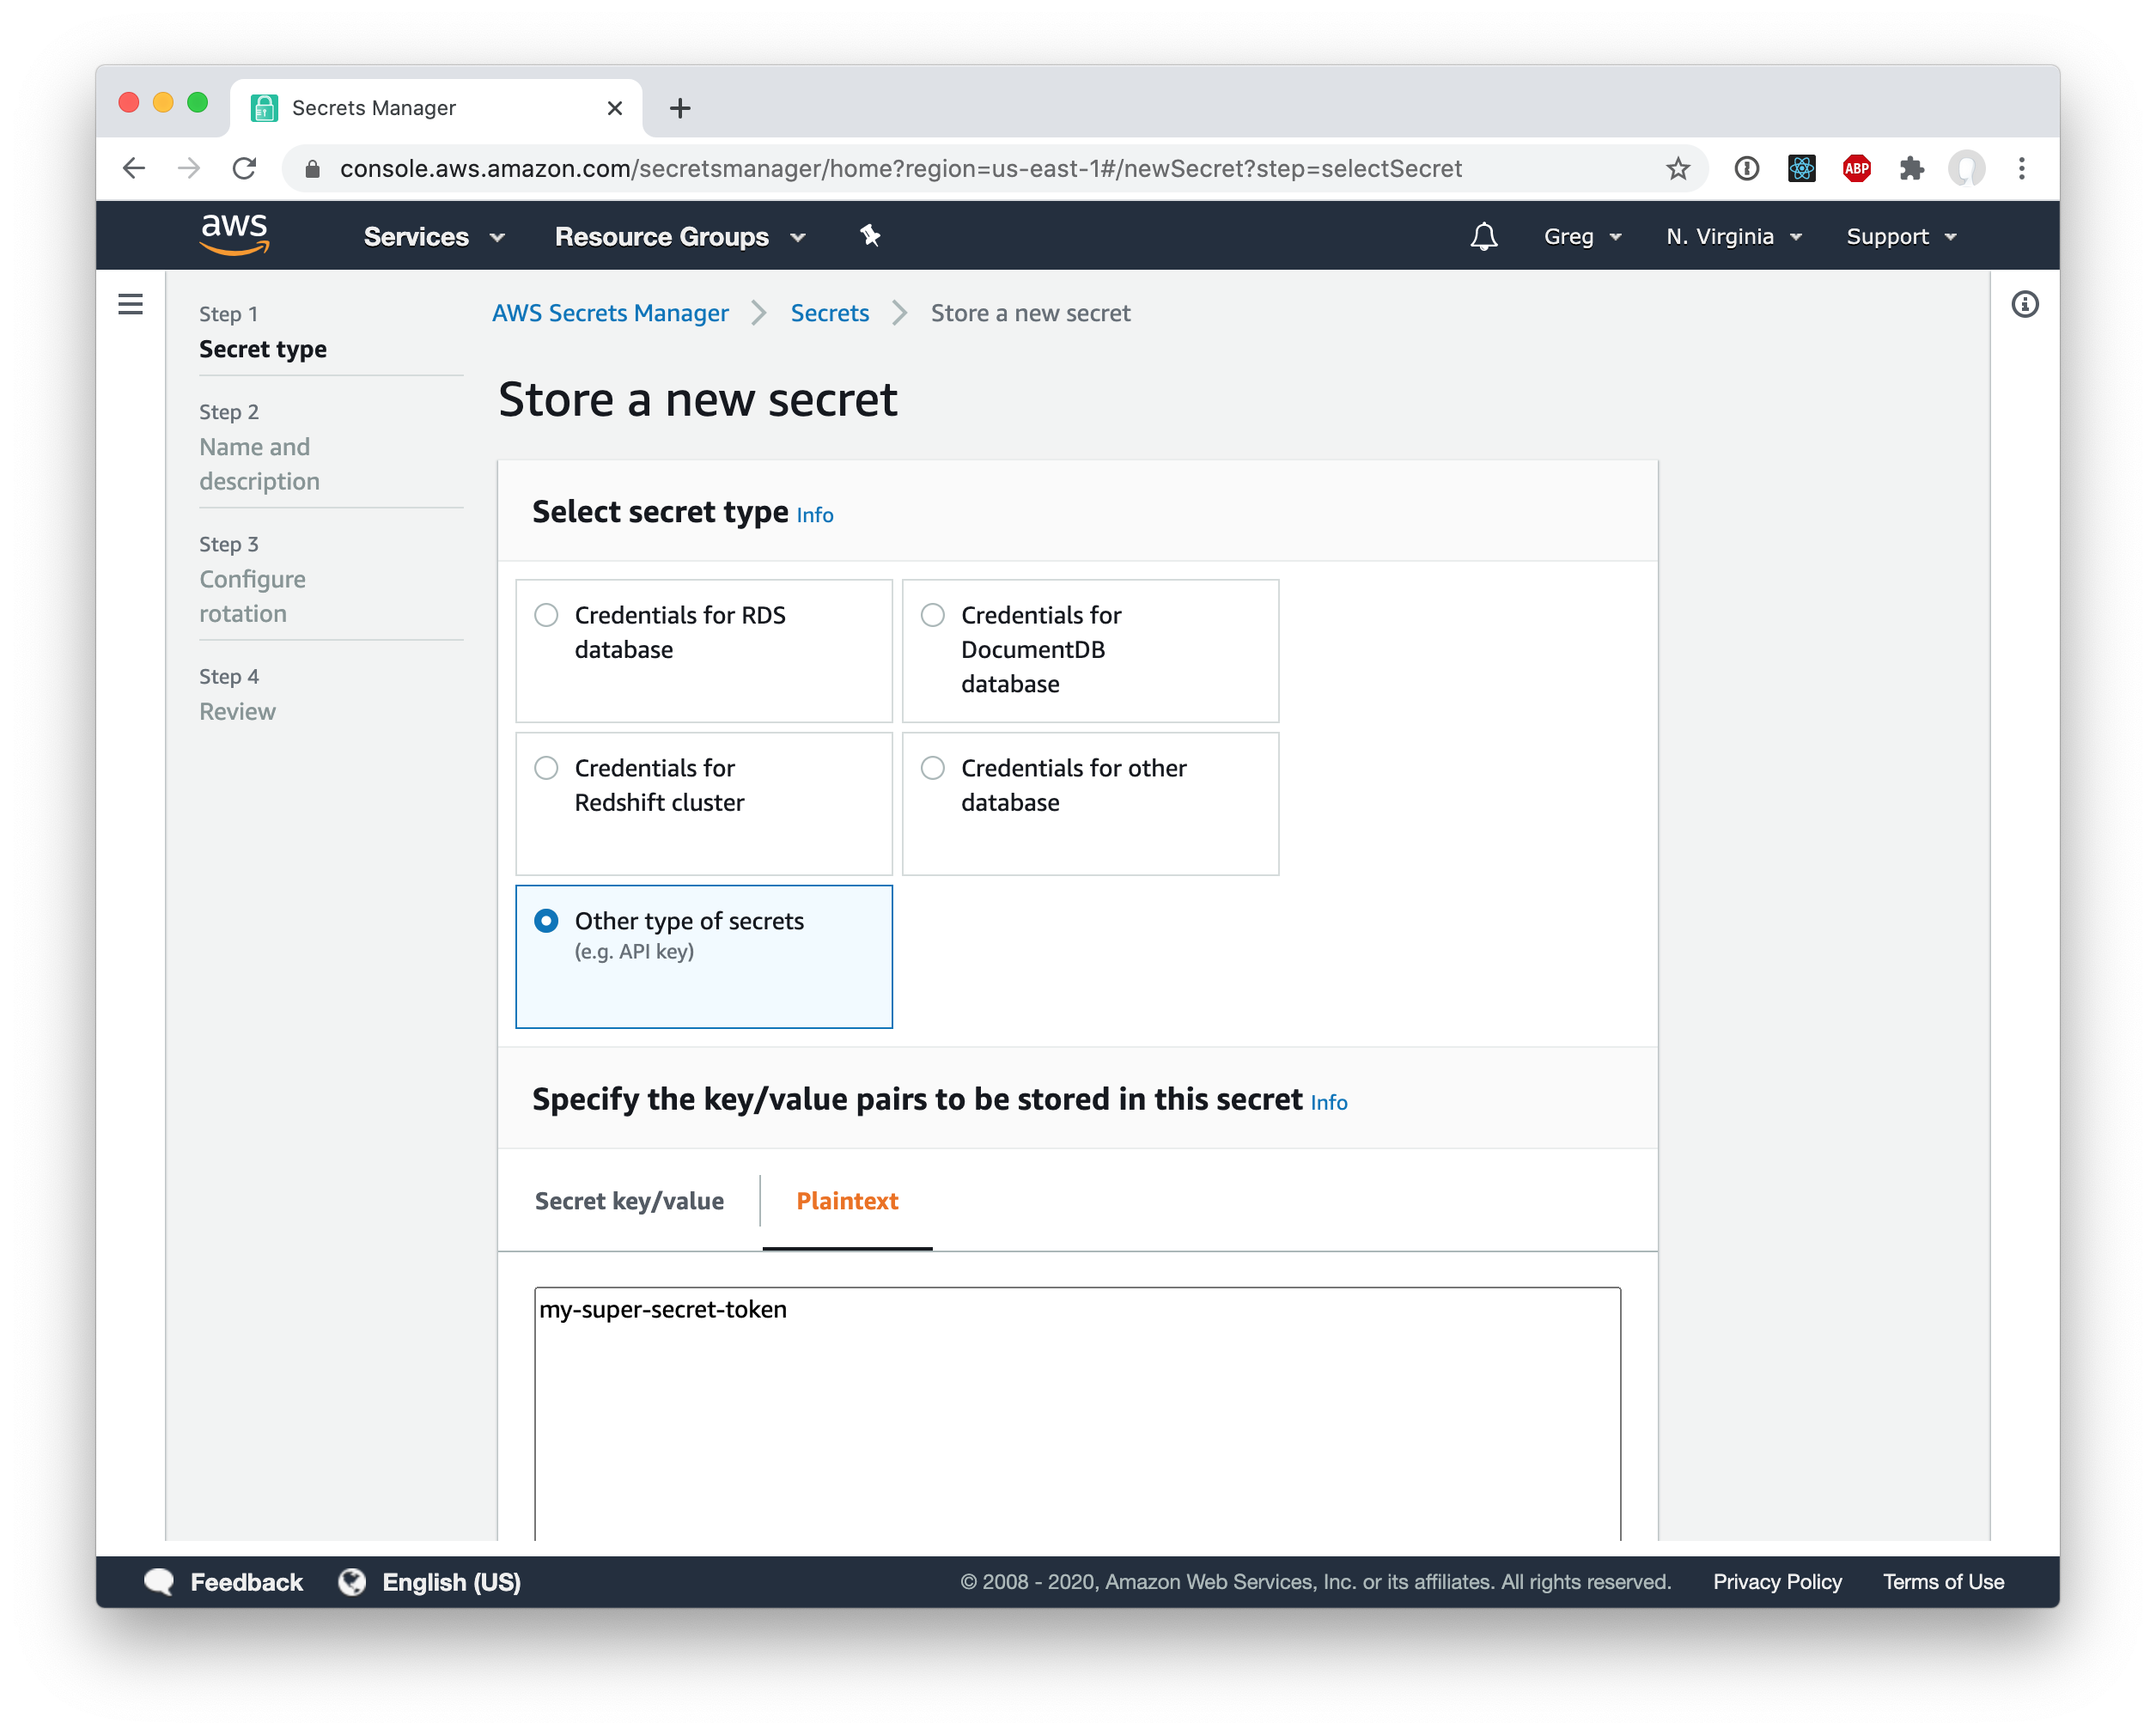Open the Services dropdown menu
Viewport: 2156px width, 1735px height.
point(432,235)
